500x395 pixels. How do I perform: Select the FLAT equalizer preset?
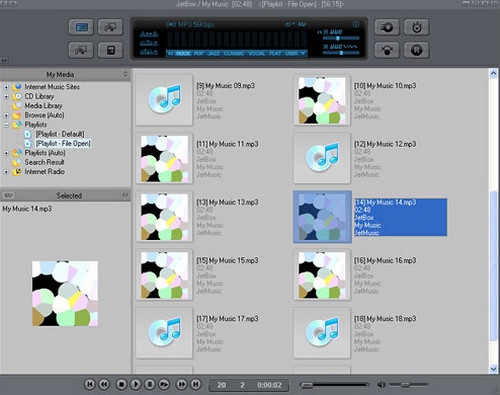point(275,53)
